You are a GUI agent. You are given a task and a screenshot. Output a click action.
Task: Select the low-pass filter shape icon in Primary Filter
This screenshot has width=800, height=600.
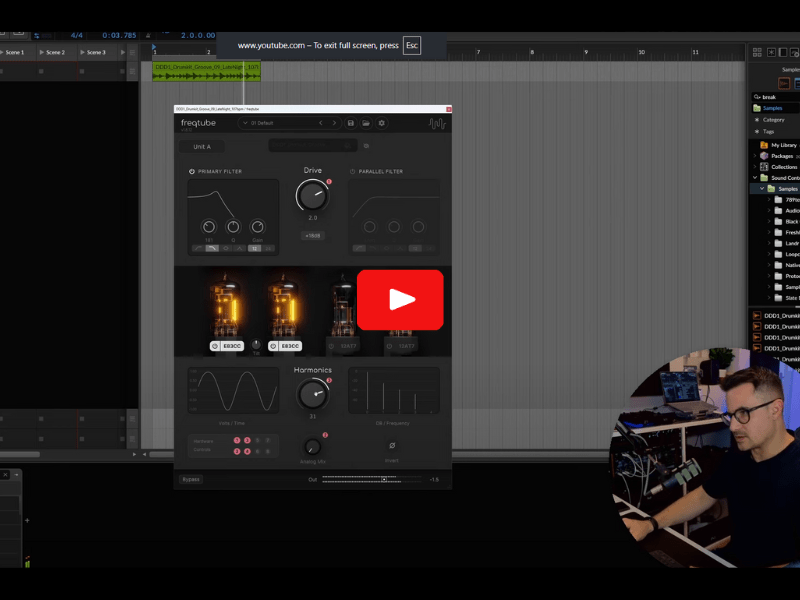coord(212,247)
